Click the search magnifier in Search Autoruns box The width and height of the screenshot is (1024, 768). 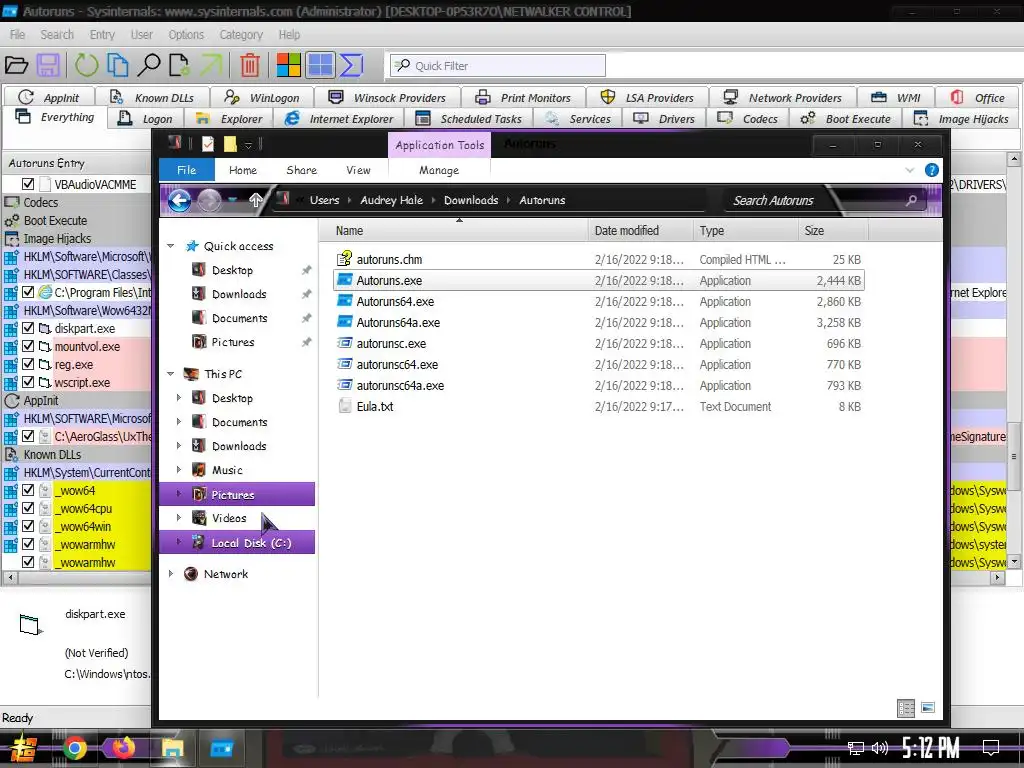click(x=911, y=200)
